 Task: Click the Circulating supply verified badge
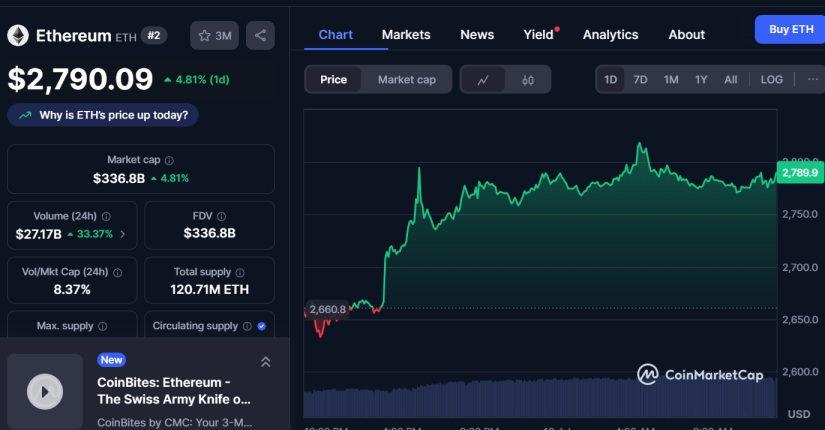pyautogui.click(x=261, y=326)
